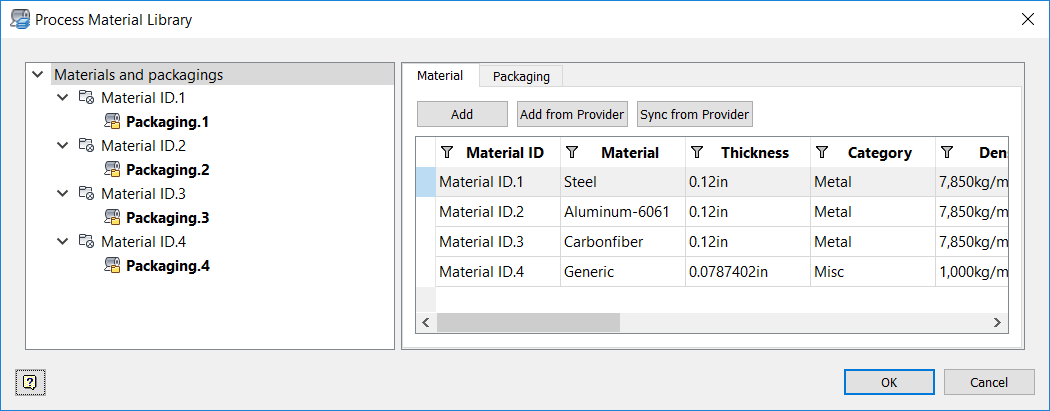Open the Category column filter icon
The image size is (1050, 411).
point(822,152)
